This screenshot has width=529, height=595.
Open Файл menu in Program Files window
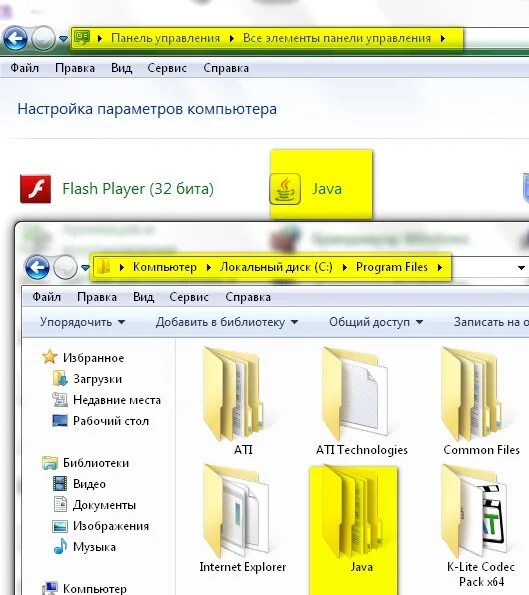46,297
